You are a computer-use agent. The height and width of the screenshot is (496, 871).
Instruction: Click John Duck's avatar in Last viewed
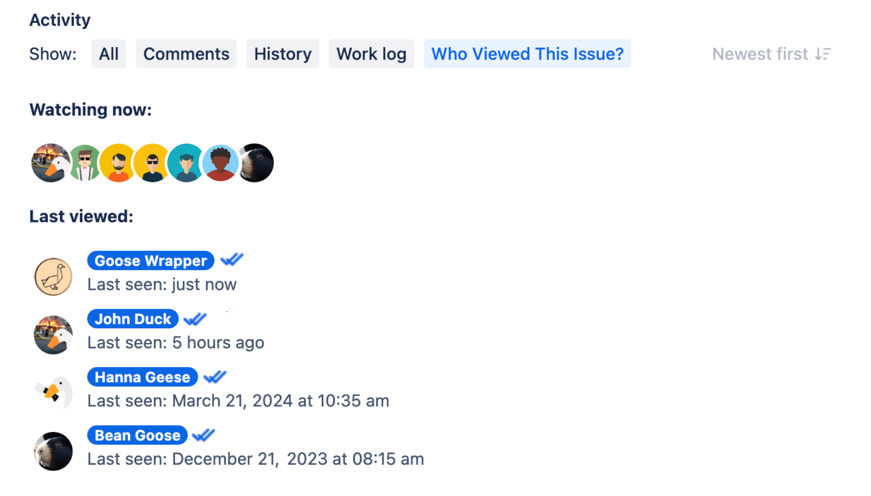[x=53, y=334]
